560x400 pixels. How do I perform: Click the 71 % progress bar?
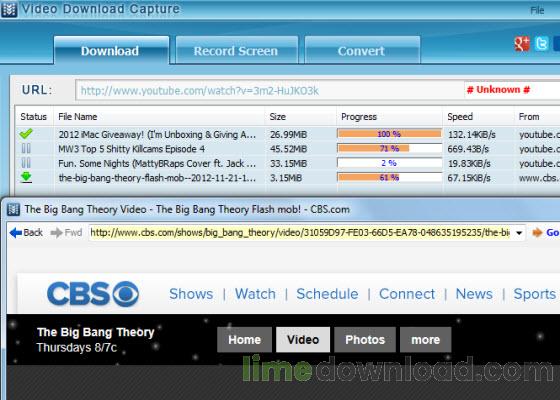click(389, 148)
